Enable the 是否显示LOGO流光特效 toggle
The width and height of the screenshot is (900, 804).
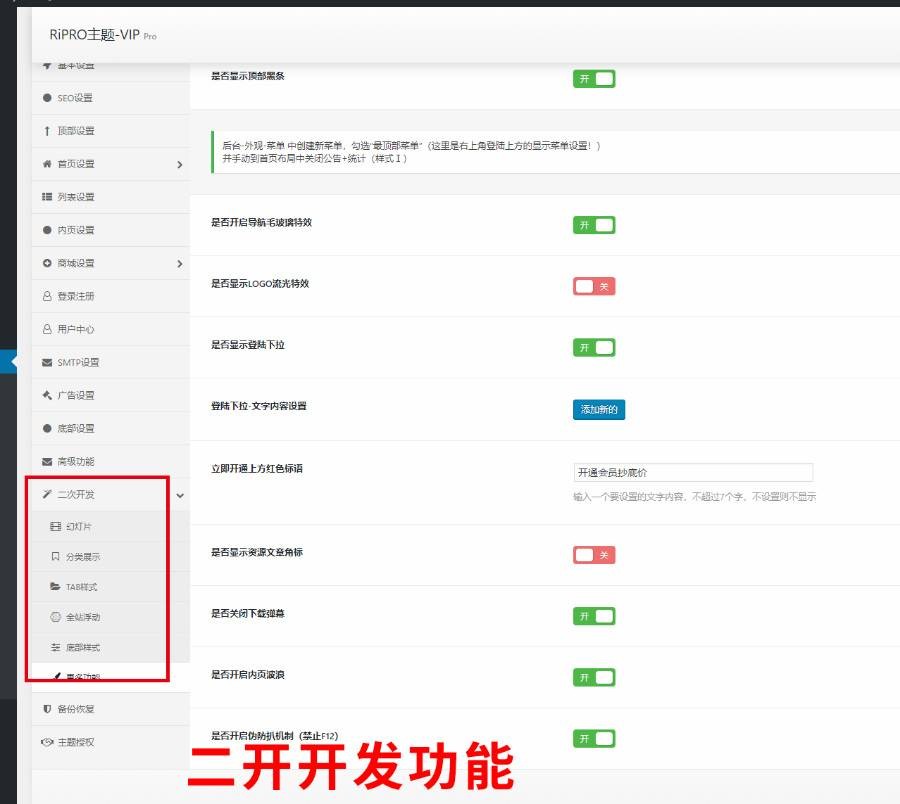[x=593, y=286]
